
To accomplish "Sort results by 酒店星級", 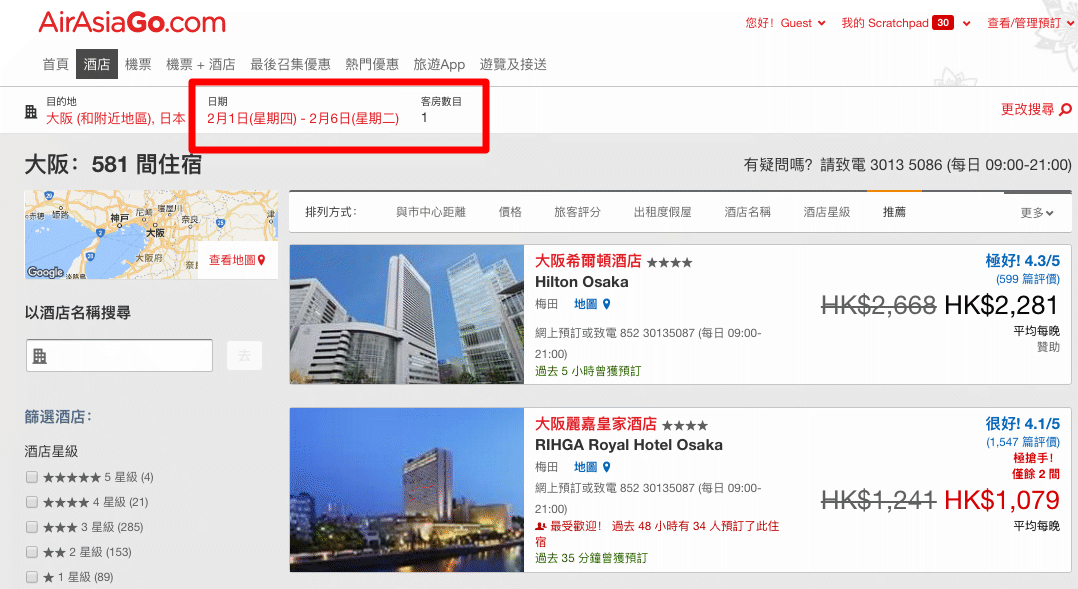I will click(x=827, y=212).
